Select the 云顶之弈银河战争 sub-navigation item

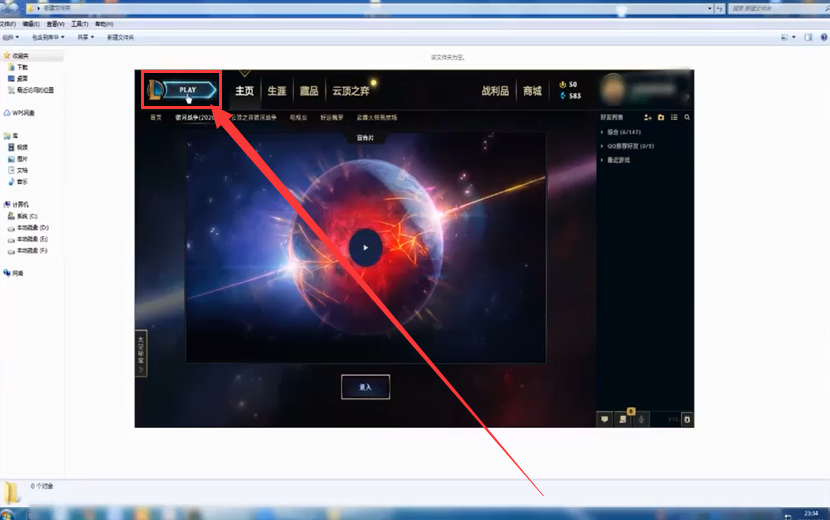point(254,118)
